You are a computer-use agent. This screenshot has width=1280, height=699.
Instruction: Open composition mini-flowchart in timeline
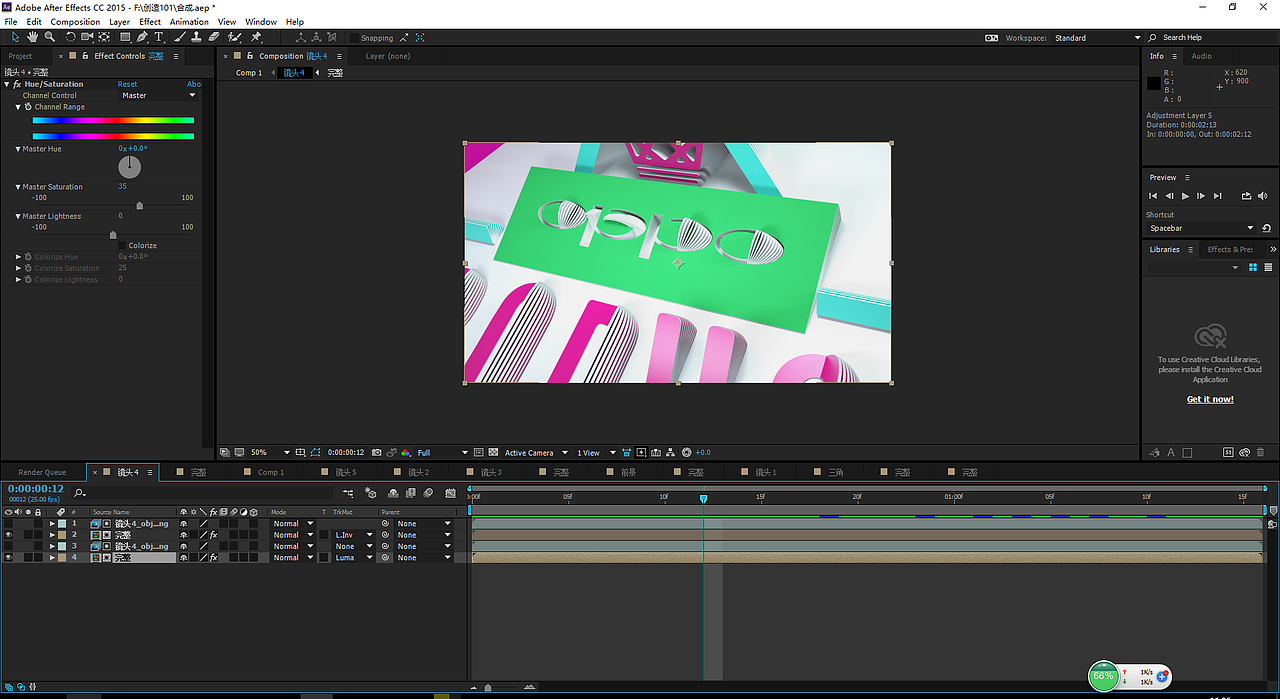coord(348,493)
